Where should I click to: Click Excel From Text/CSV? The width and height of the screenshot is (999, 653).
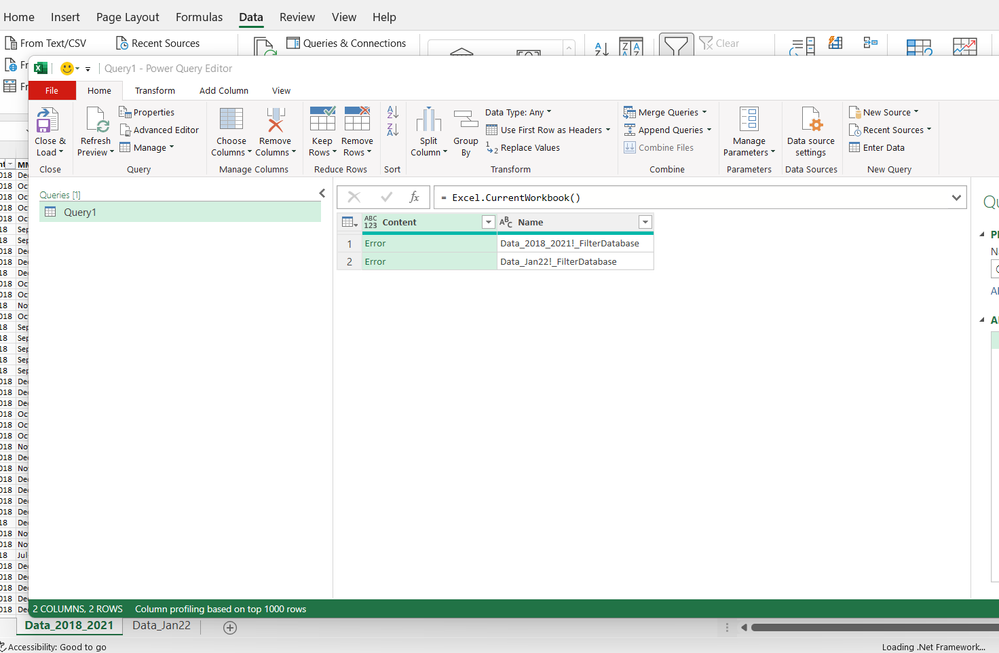coord(45,43)
